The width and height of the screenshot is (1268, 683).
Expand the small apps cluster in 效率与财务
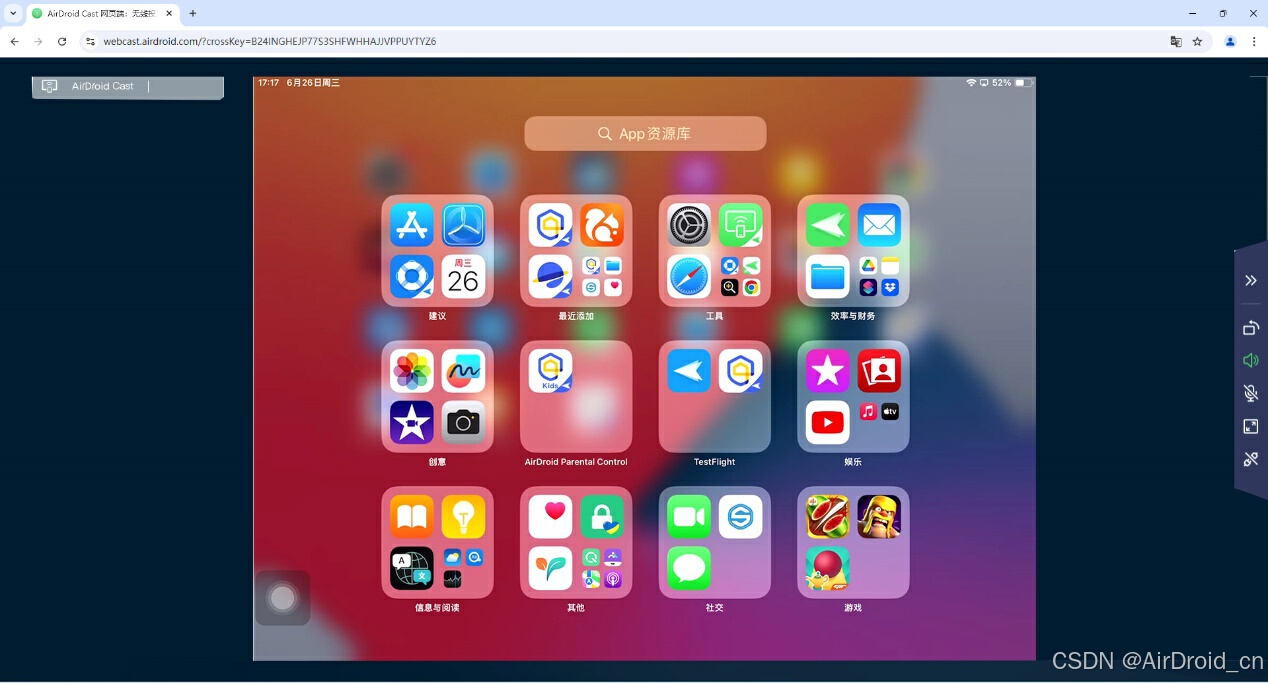coord(879,277)
